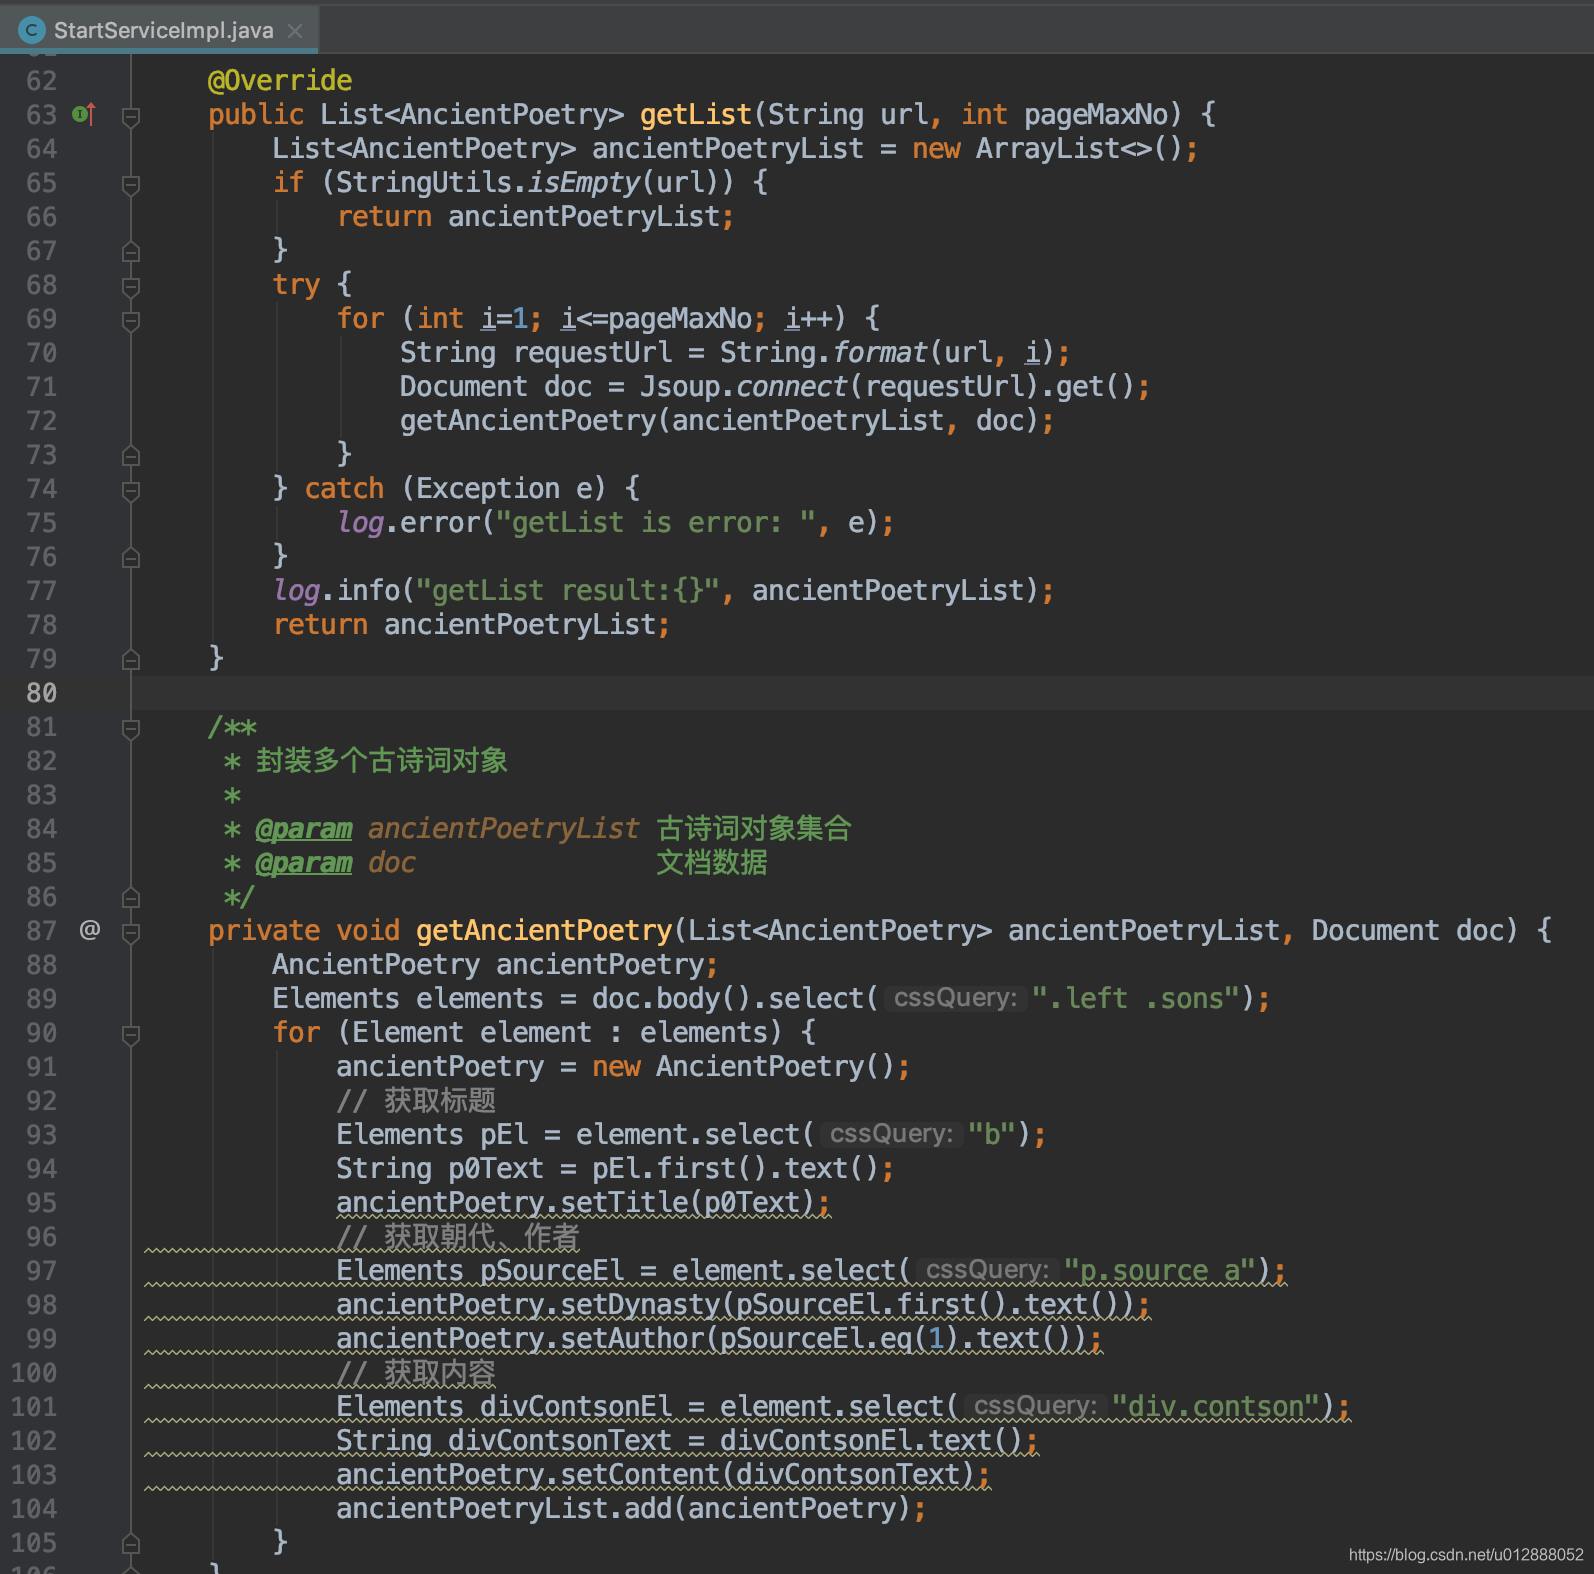Screen dimensions: 1594x1574
Task: Click new ArrayList<>() on line 64
Action: 1048,148
